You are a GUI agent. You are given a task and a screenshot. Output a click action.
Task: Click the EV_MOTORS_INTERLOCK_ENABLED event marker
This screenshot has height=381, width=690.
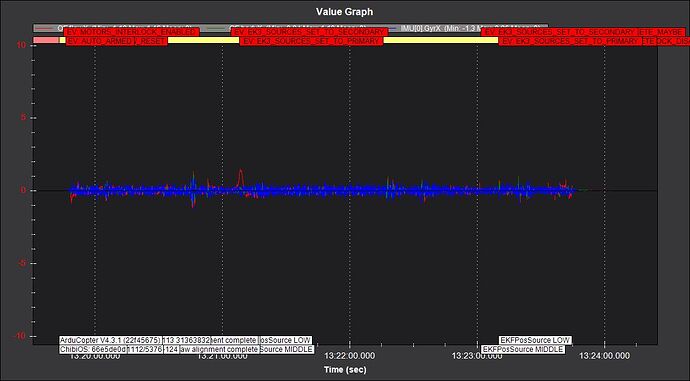(x=132, y=32)
